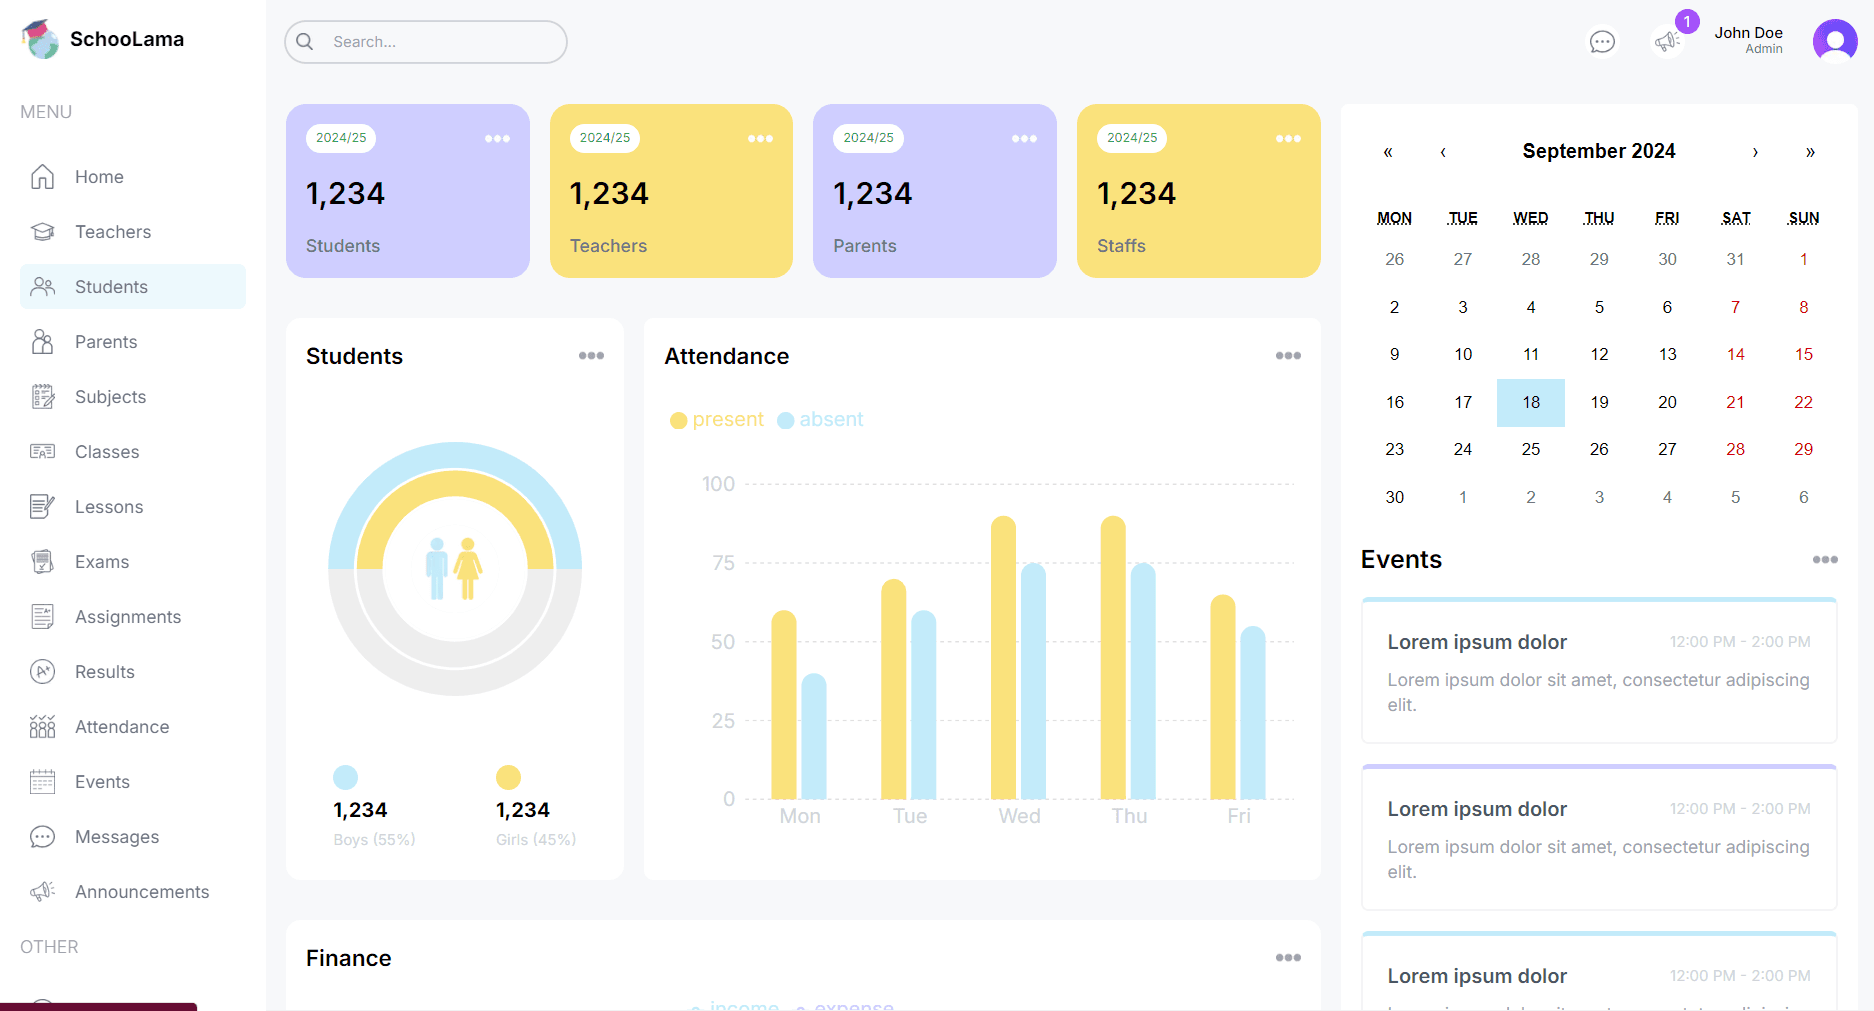Toggle the income series in Finance legend
The width and height of the screenshot is (1874, 1011).
point(735,1005)
